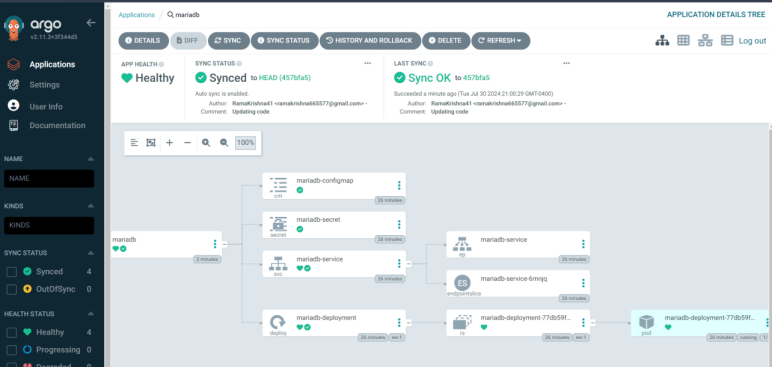Click the fit-to-screen graph icon
The image size is (772, 367).
click(x=151, y=143)
